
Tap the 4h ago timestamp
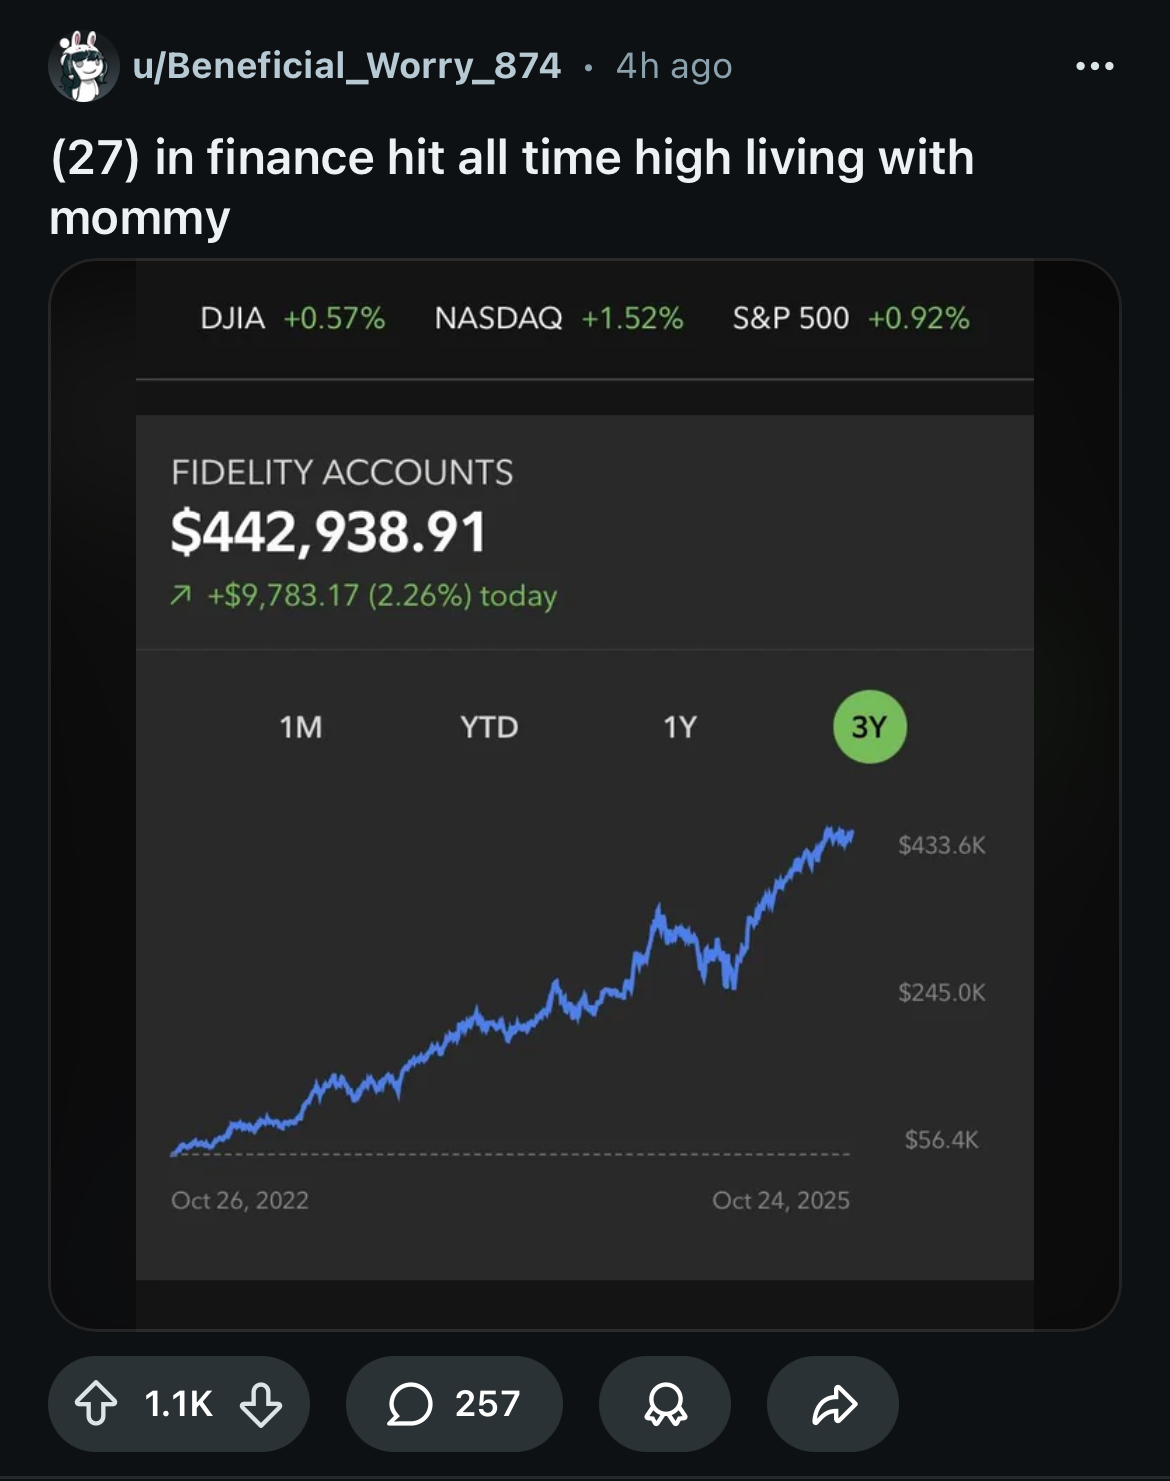tap(674, 66)
